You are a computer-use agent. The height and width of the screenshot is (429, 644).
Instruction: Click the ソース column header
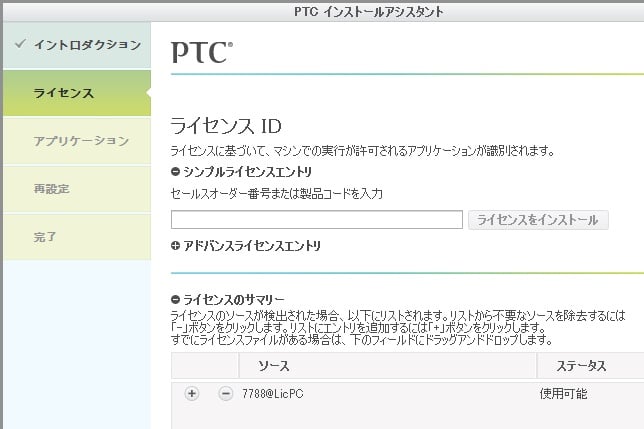pyautogui.click(x=273, y=367)
